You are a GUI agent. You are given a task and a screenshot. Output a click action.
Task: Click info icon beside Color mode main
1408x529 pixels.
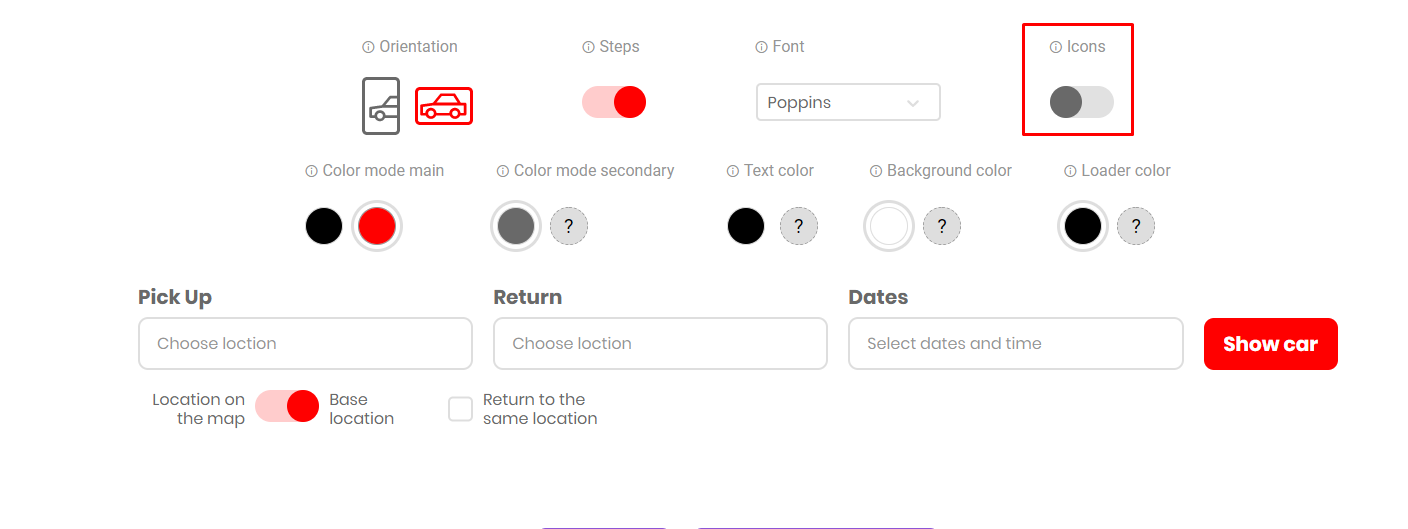pos(311,171)
